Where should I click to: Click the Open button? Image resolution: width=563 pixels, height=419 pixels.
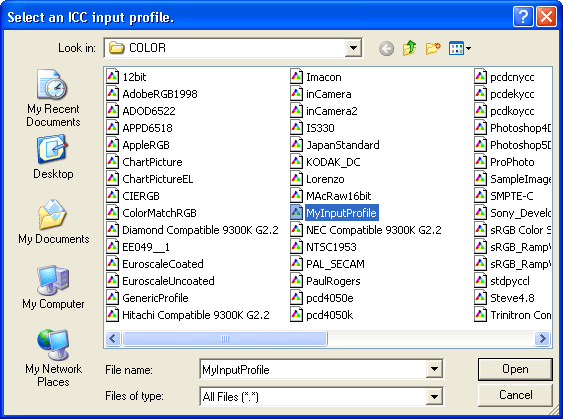pos(515,369)
